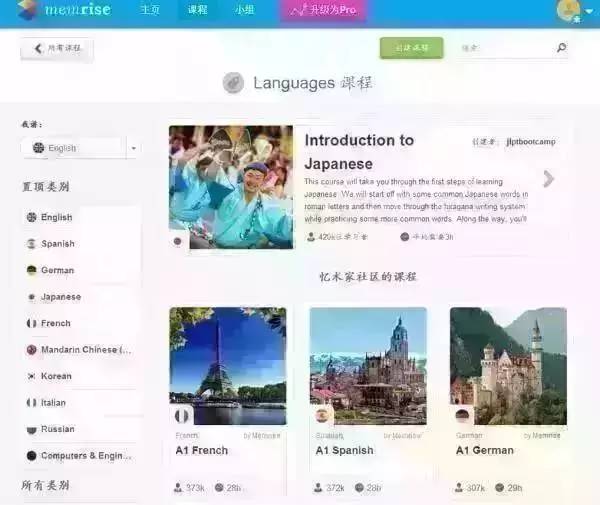This screenshot has height=505, width=600.
Task: Open the A1 Spanish course title
Action: [344, 450]
